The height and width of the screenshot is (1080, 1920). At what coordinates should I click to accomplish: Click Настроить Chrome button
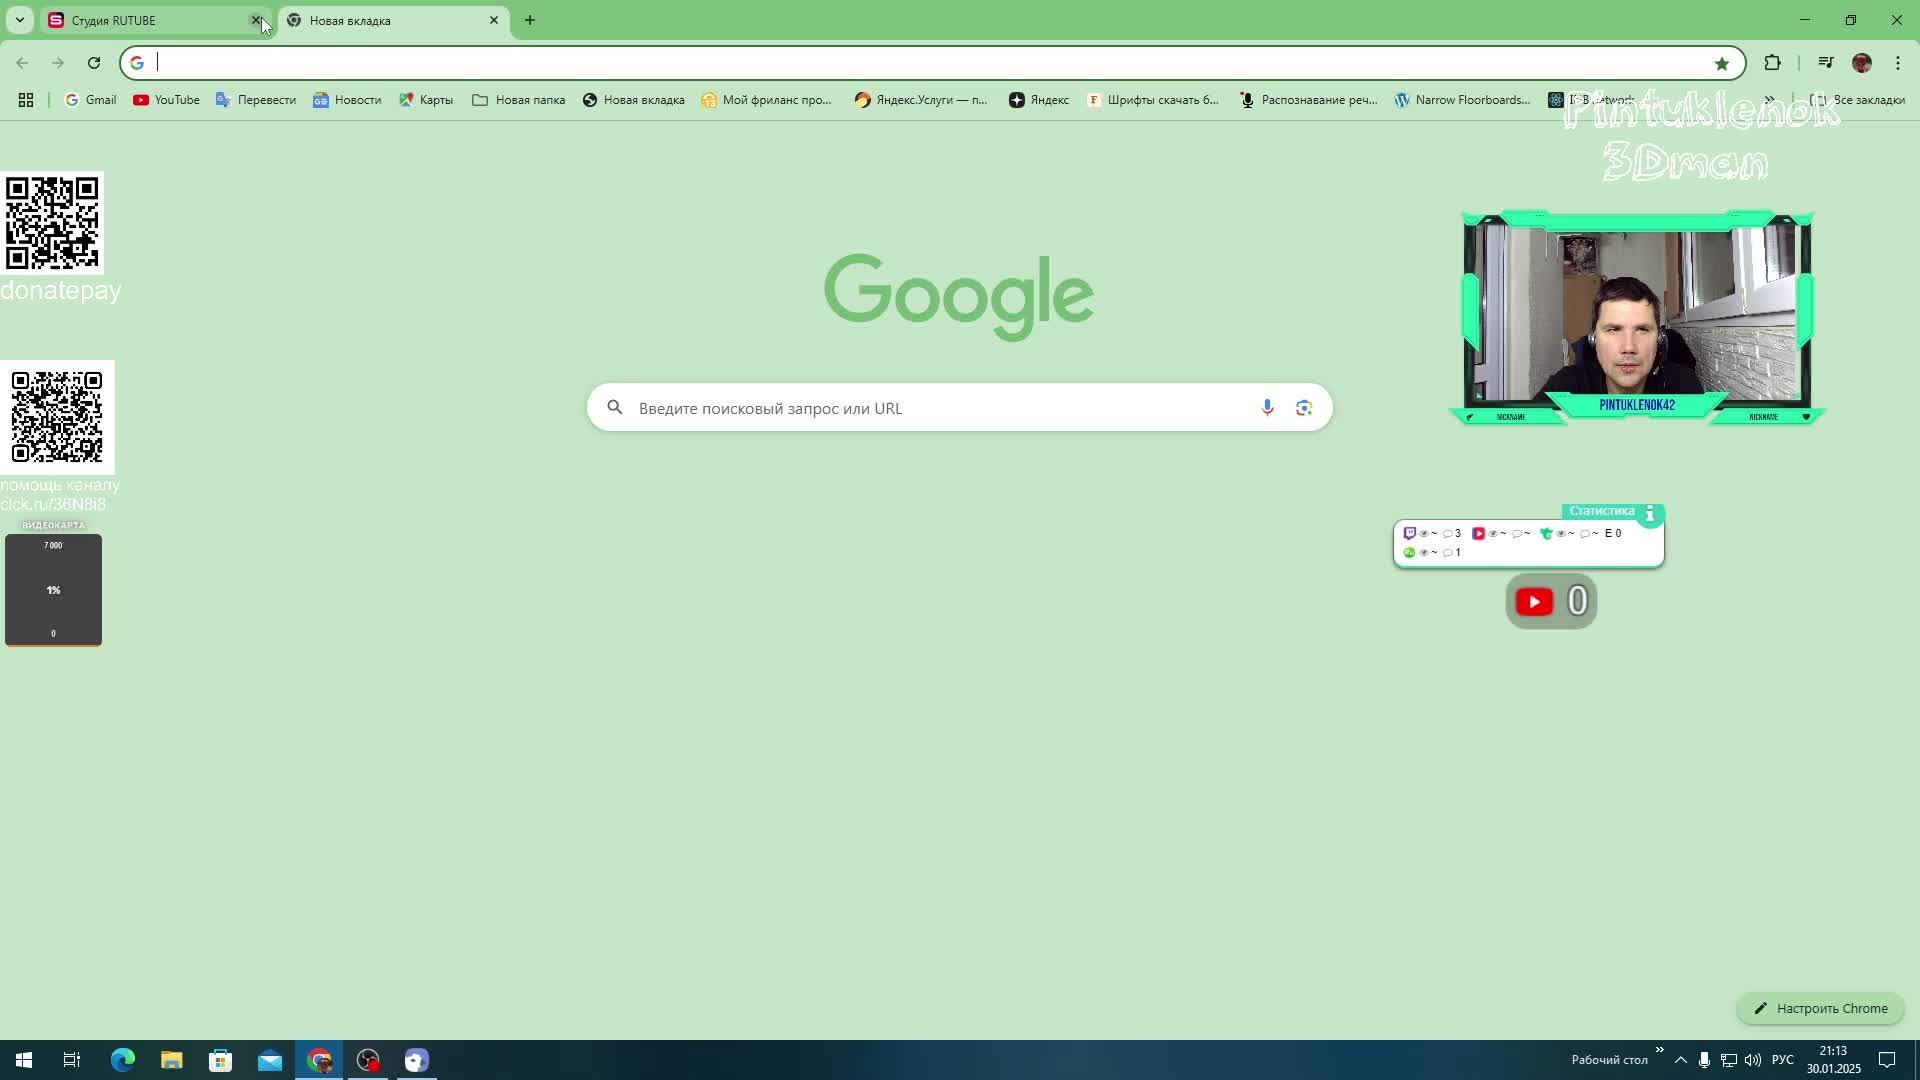pos(1820,1008)
